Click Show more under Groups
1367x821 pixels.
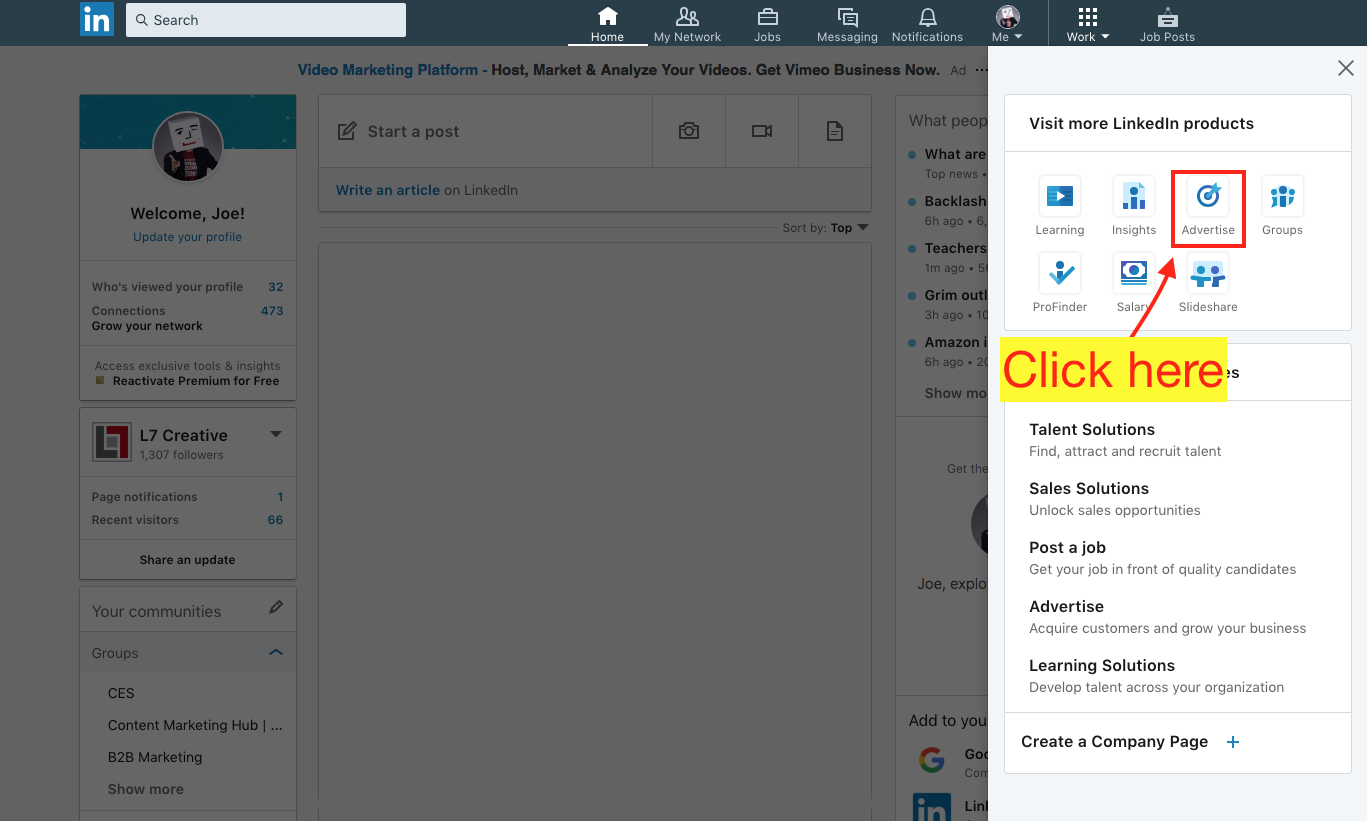146,789
